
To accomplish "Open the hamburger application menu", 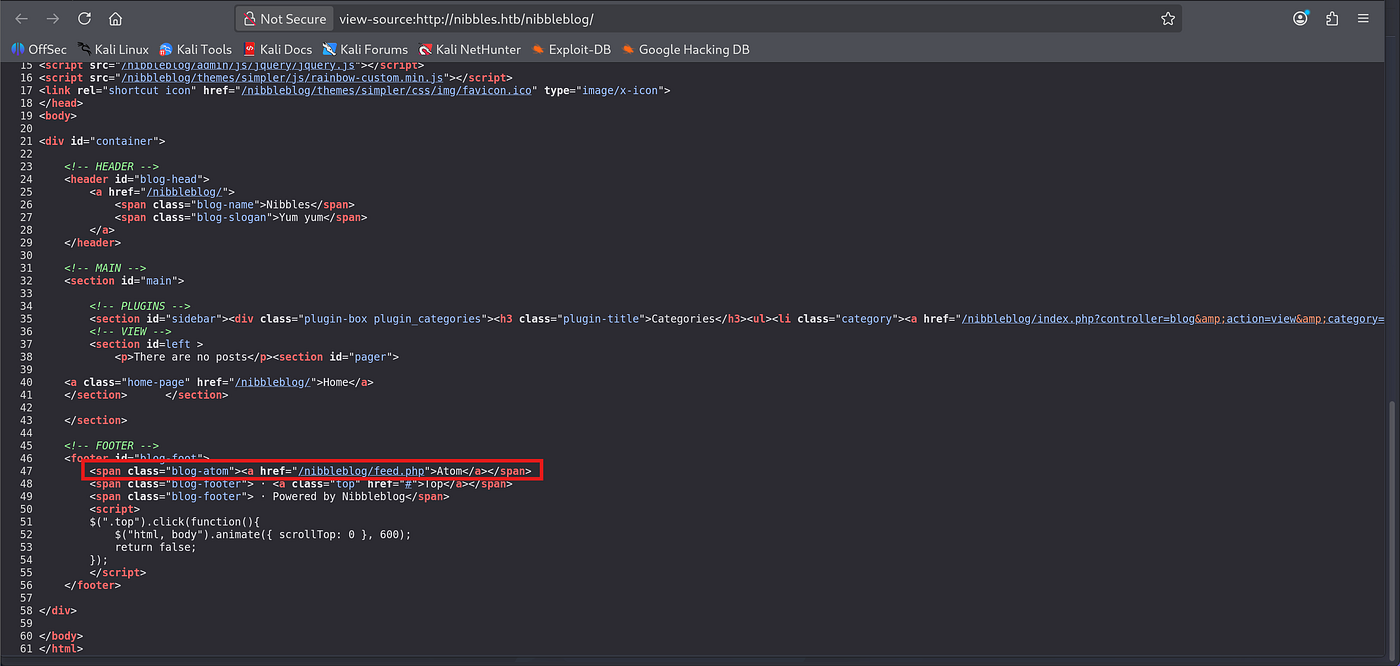I will (1363, 19).
